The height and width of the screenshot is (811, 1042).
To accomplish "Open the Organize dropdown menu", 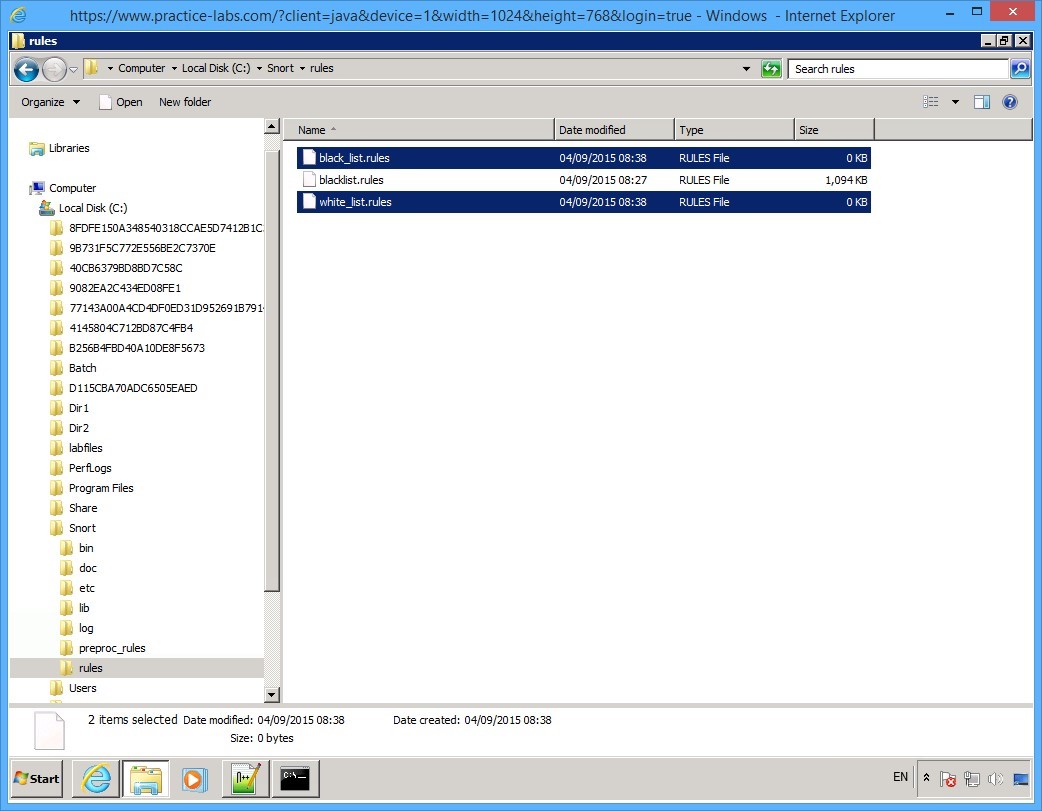I will point(49,101).
